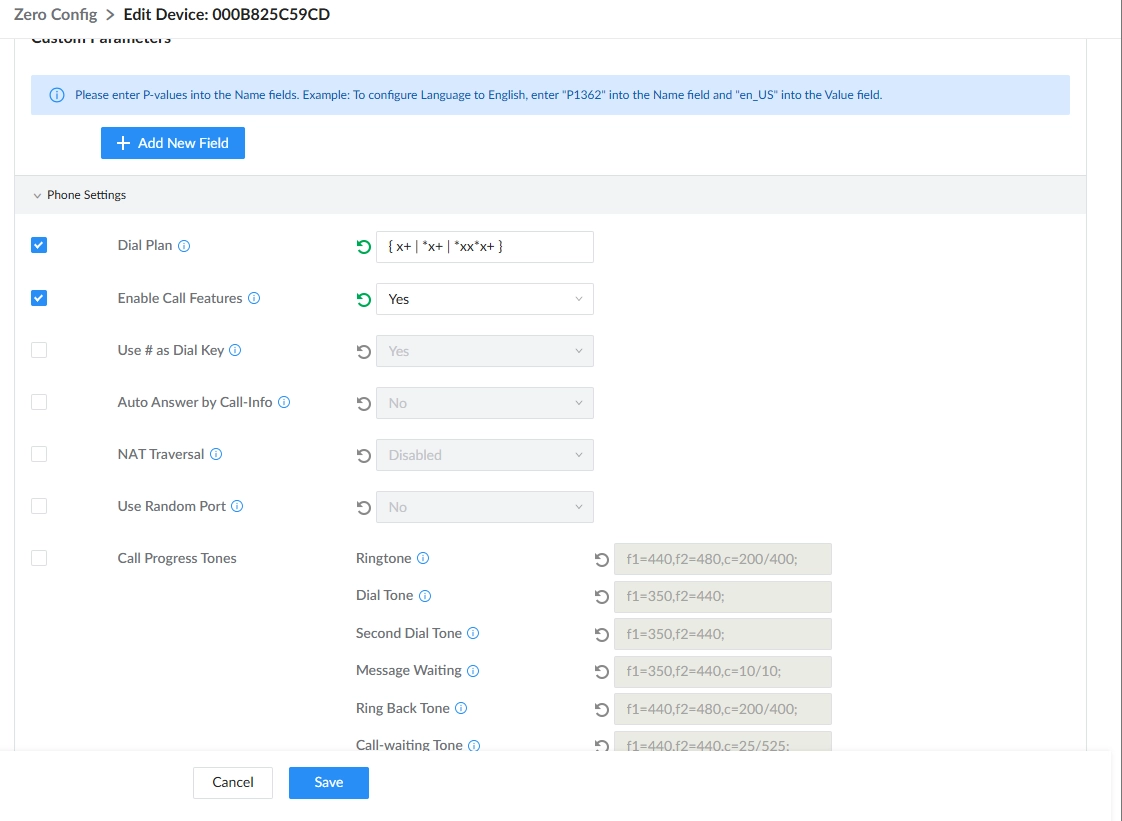
Task: Reset Enable Call Features to default
Action: pyautogui.click(x=364, y=299)
